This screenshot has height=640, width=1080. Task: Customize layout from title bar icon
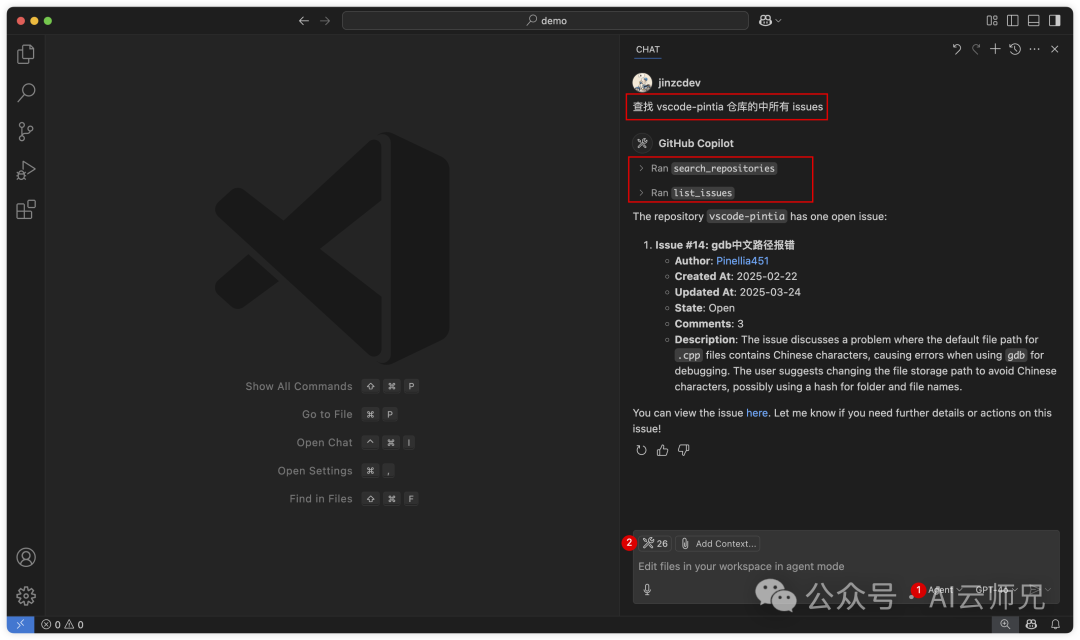click(992, 21)
